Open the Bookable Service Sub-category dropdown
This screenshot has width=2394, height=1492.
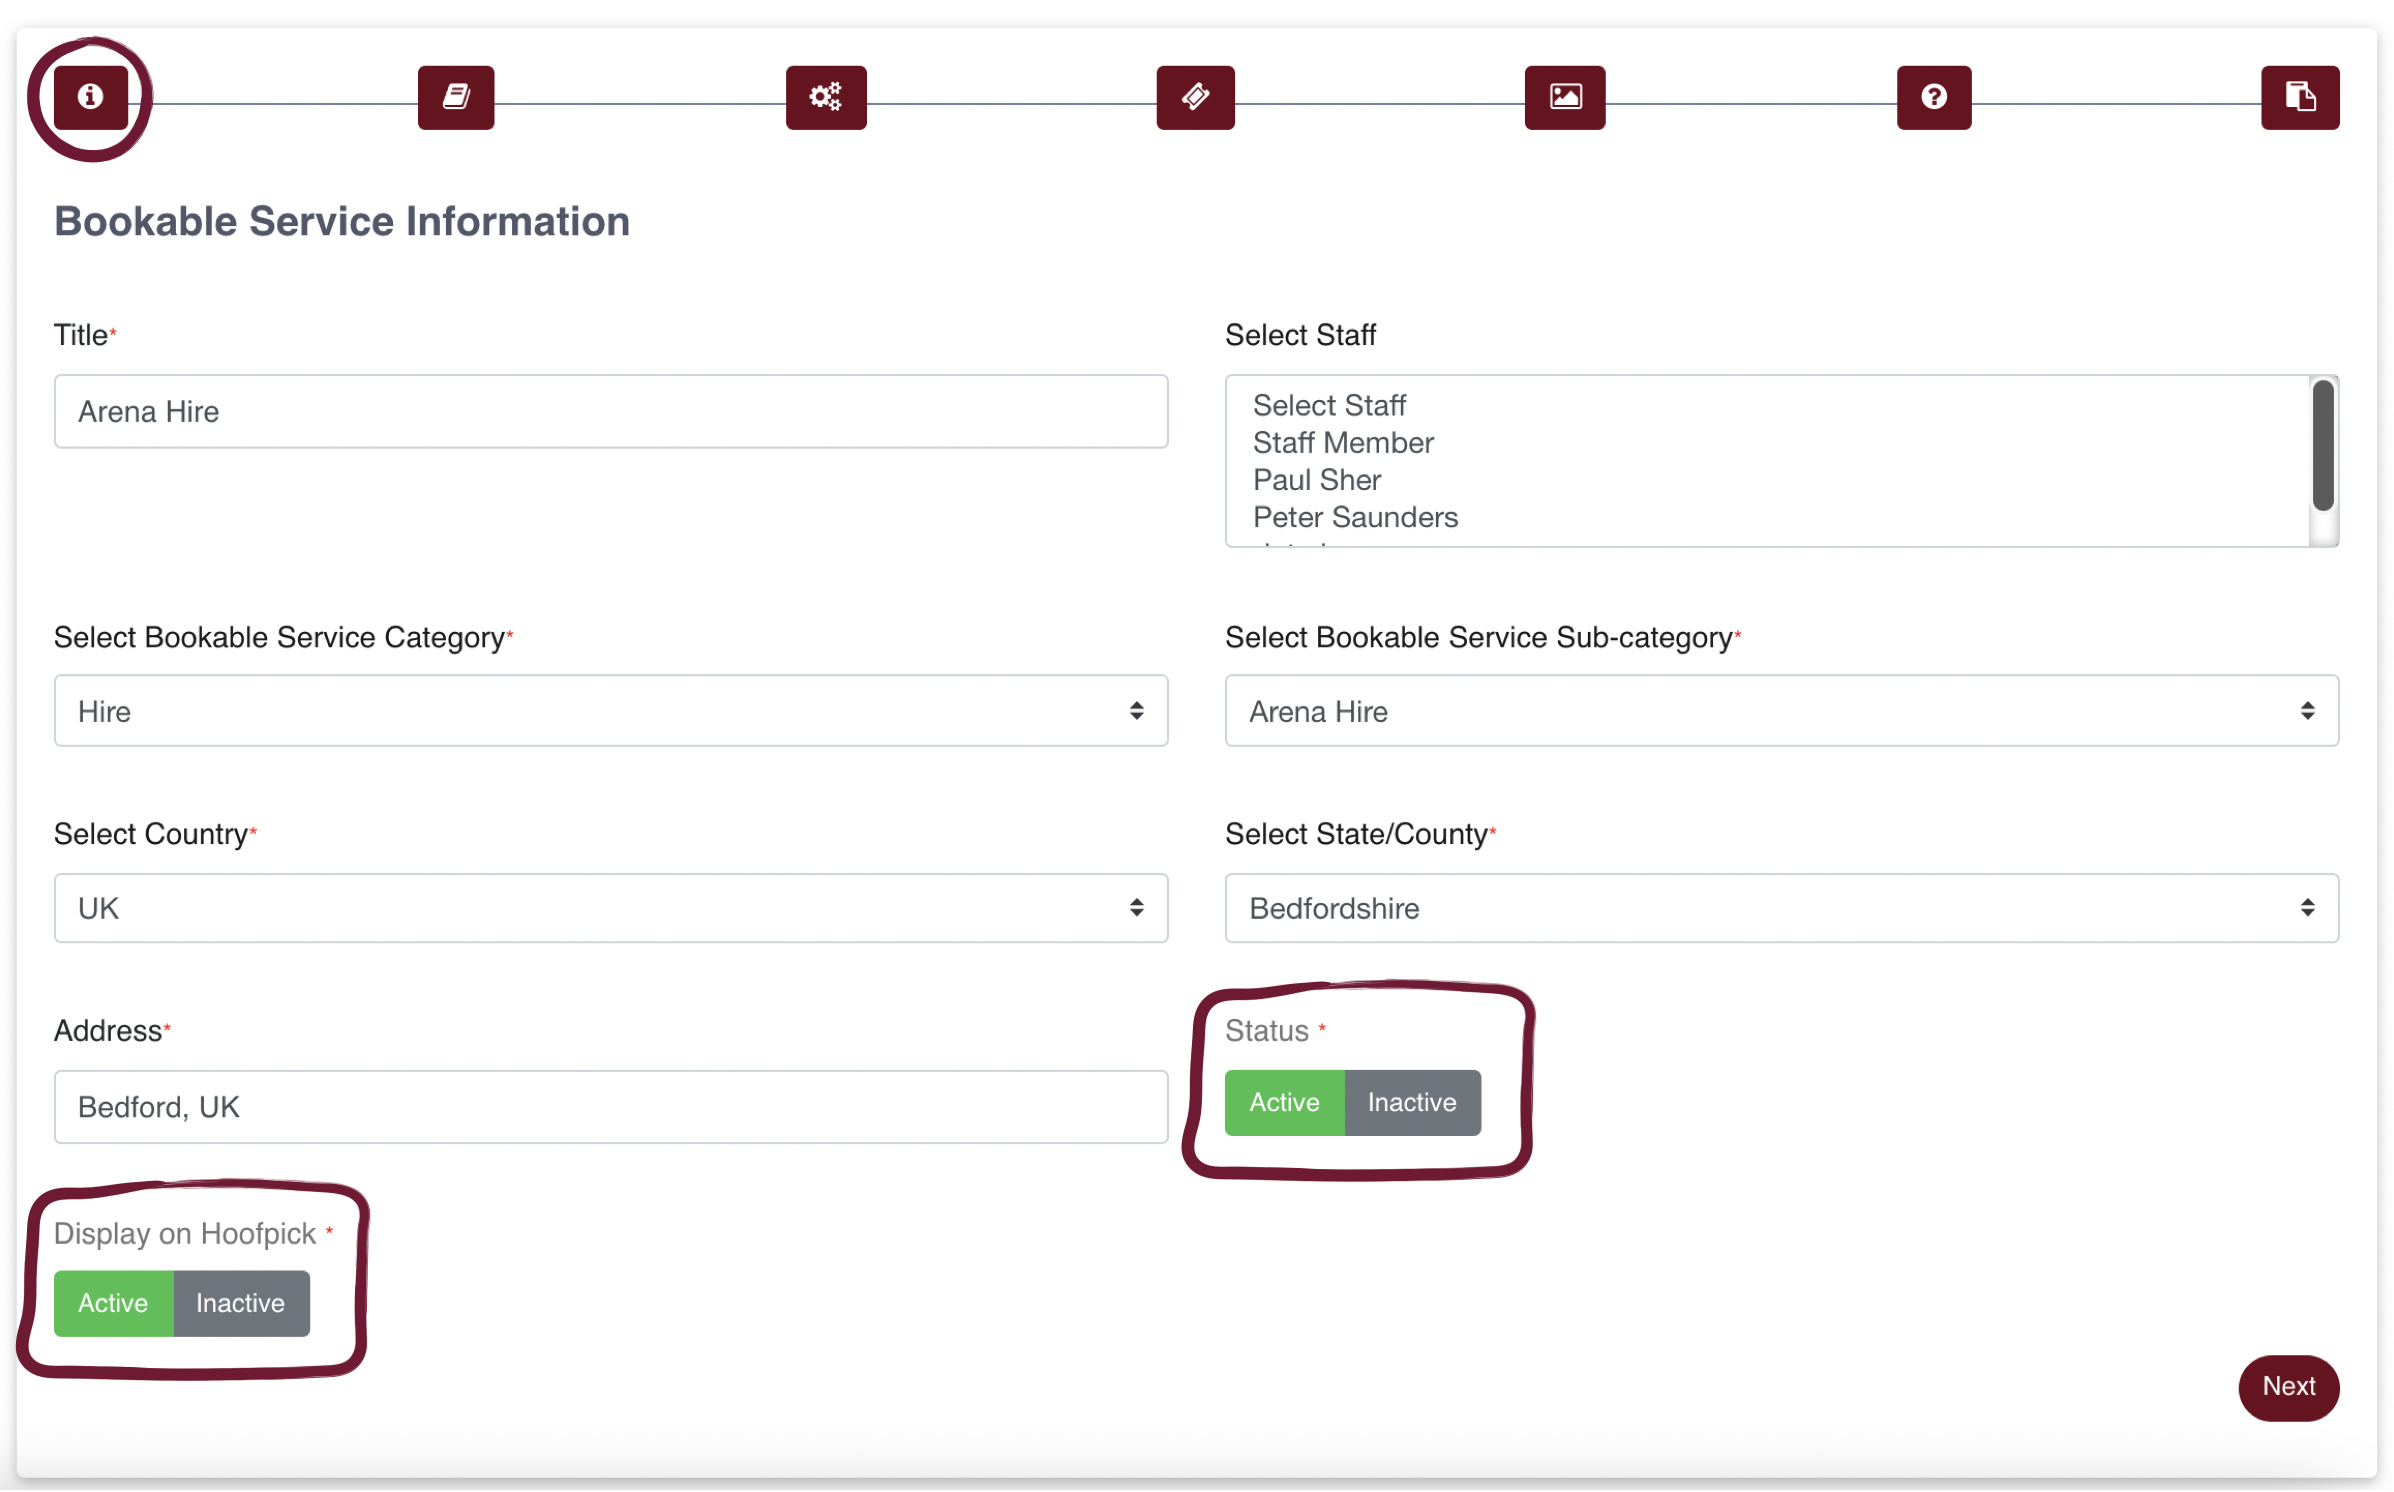point(1782,711)
